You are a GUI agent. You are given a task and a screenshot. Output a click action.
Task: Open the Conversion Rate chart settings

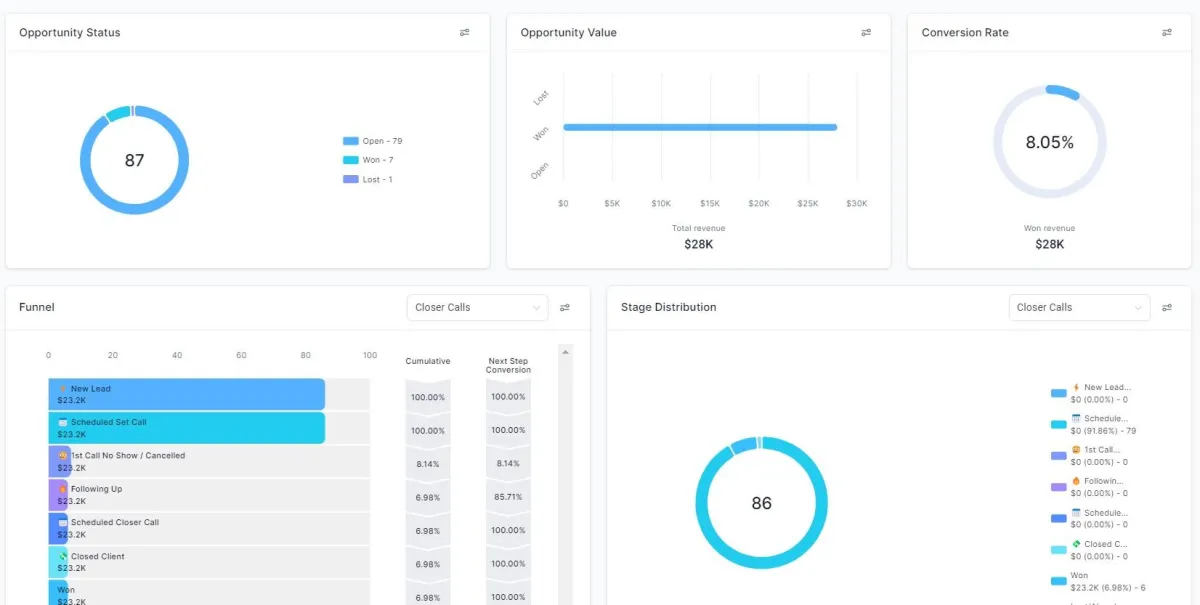tap(1167, 32)
